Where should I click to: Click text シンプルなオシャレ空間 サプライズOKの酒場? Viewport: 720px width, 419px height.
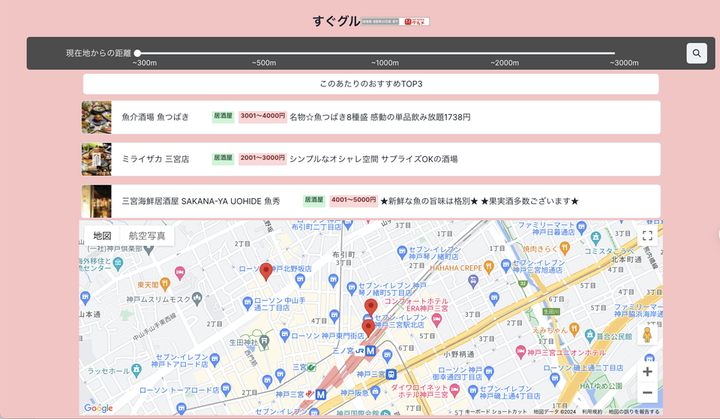click(373, 159)
